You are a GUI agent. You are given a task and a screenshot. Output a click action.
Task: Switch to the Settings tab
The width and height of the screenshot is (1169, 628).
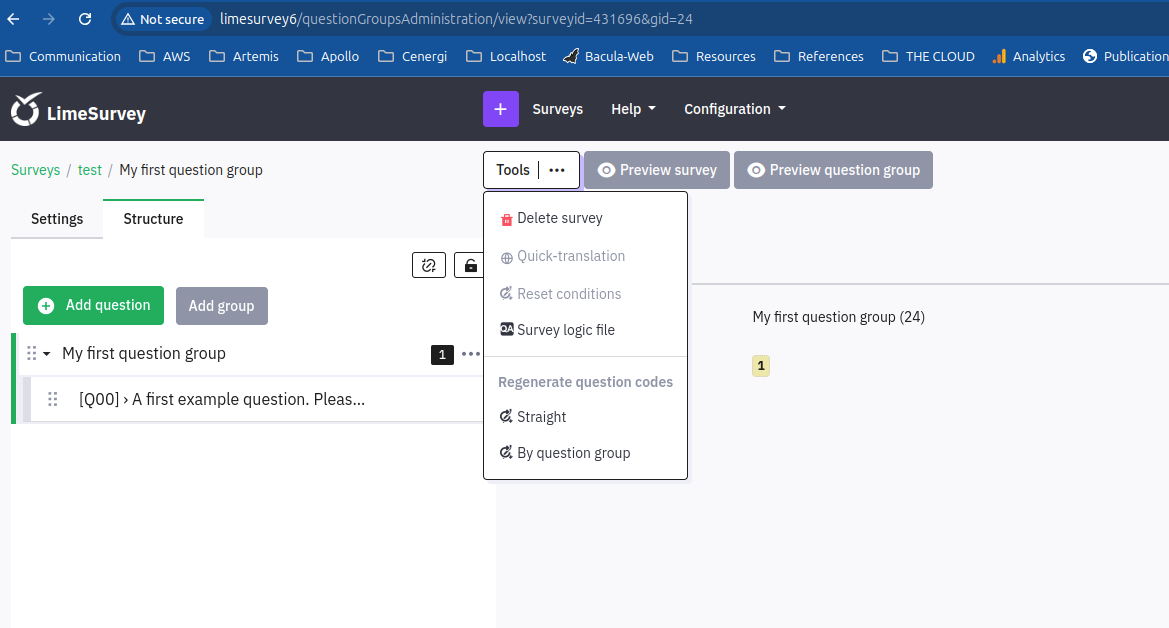coord(57,219)
